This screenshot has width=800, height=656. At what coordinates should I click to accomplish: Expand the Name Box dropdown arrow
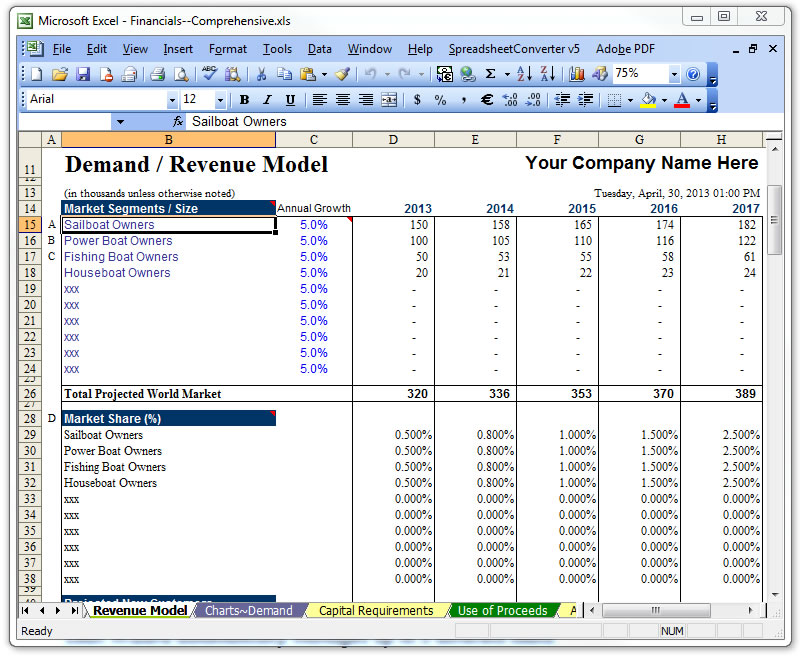coord(120,122)
